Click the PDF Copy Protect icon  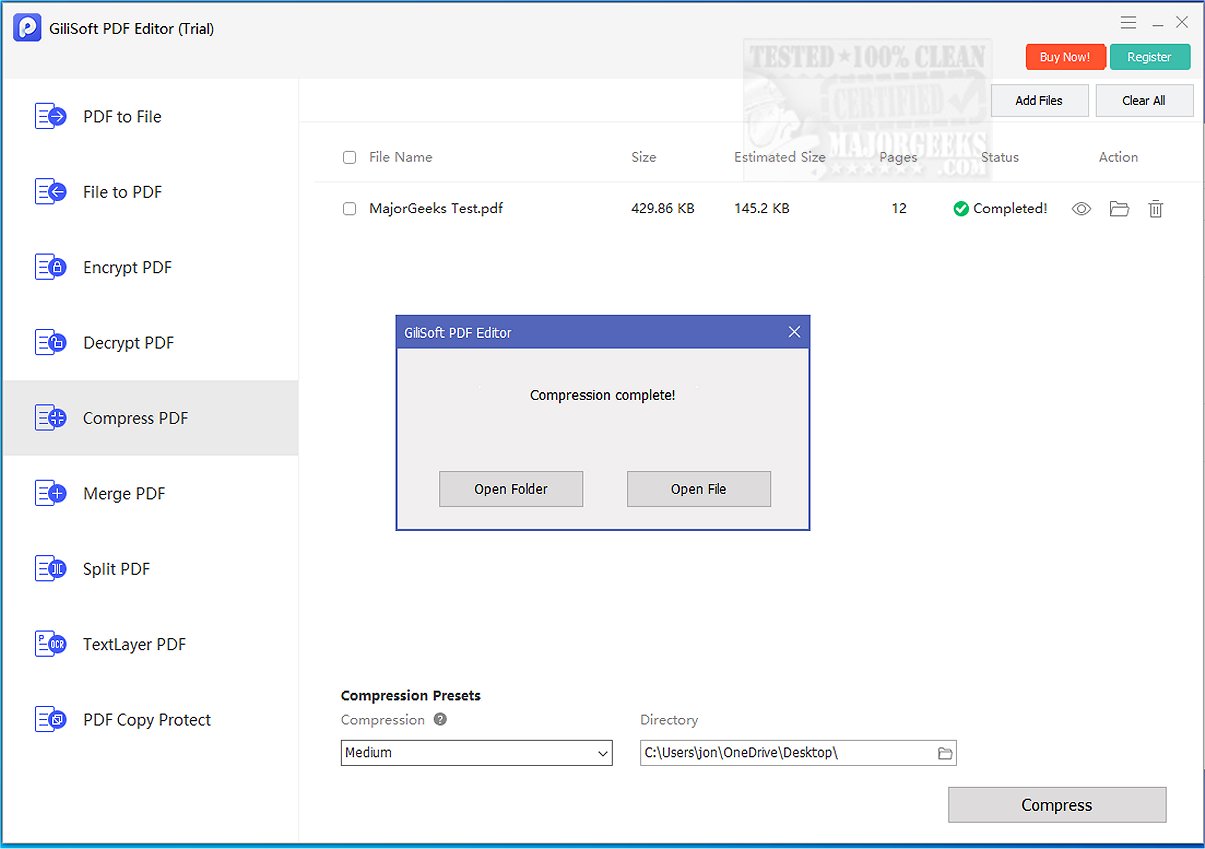pyautogui.click(x=50, y=719)
